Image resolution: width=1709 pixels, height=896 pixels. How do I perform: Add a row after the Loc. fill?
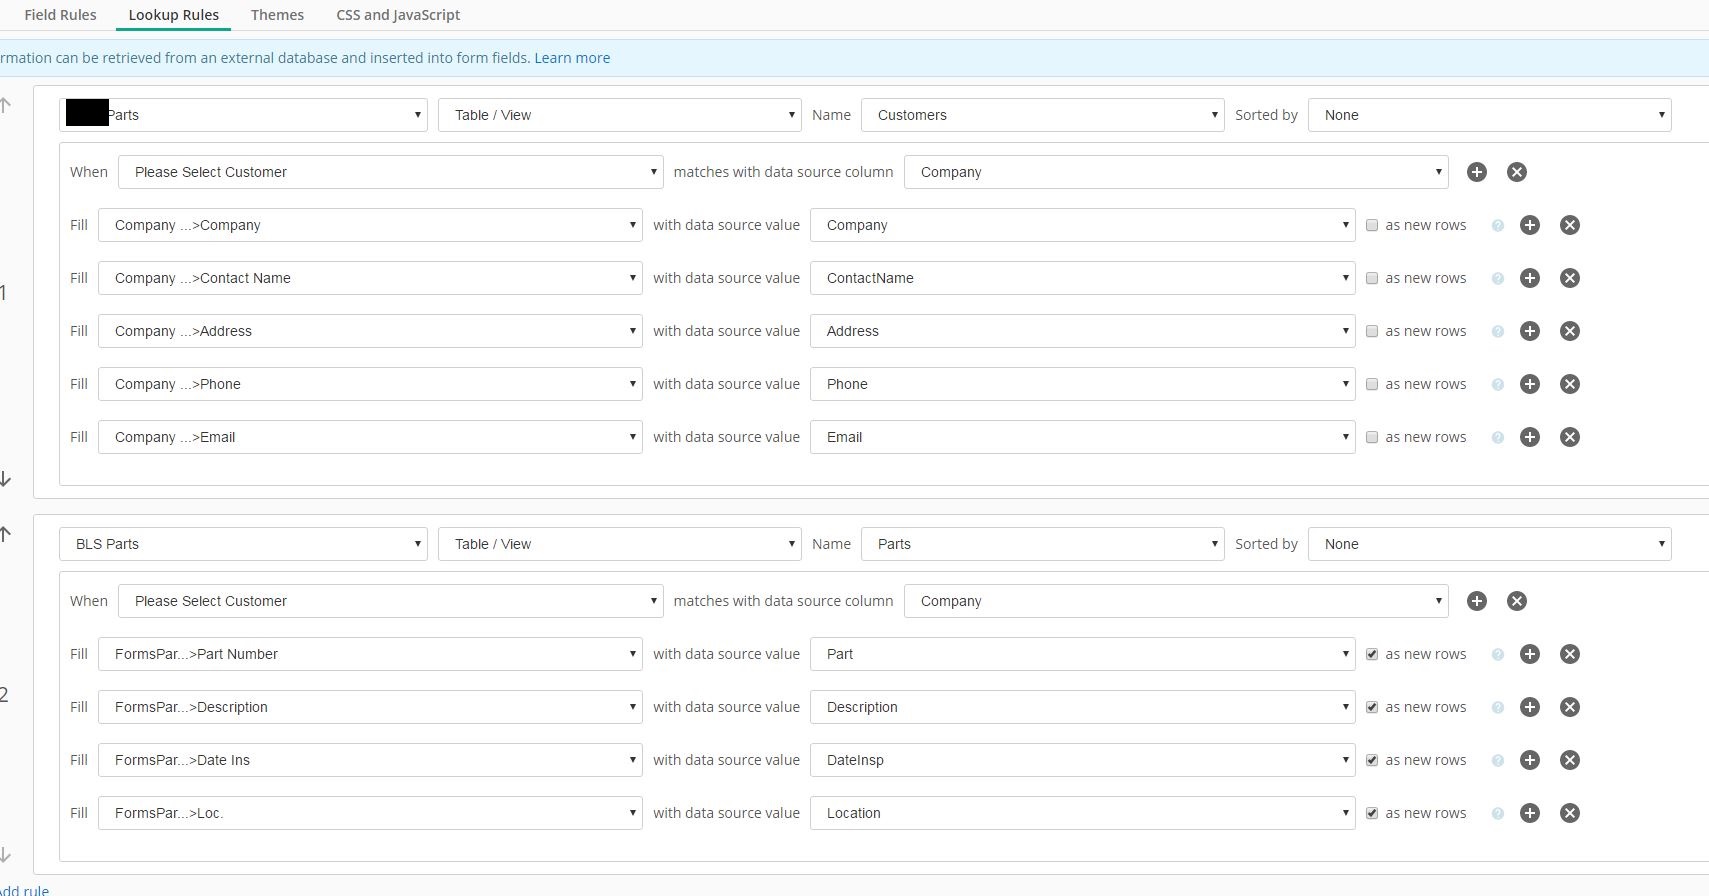[x=1529, y=813]
